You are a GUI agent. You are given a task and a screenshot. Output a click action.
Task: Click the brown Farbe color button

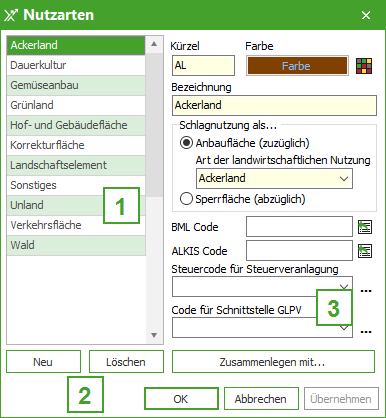[297, 66]
